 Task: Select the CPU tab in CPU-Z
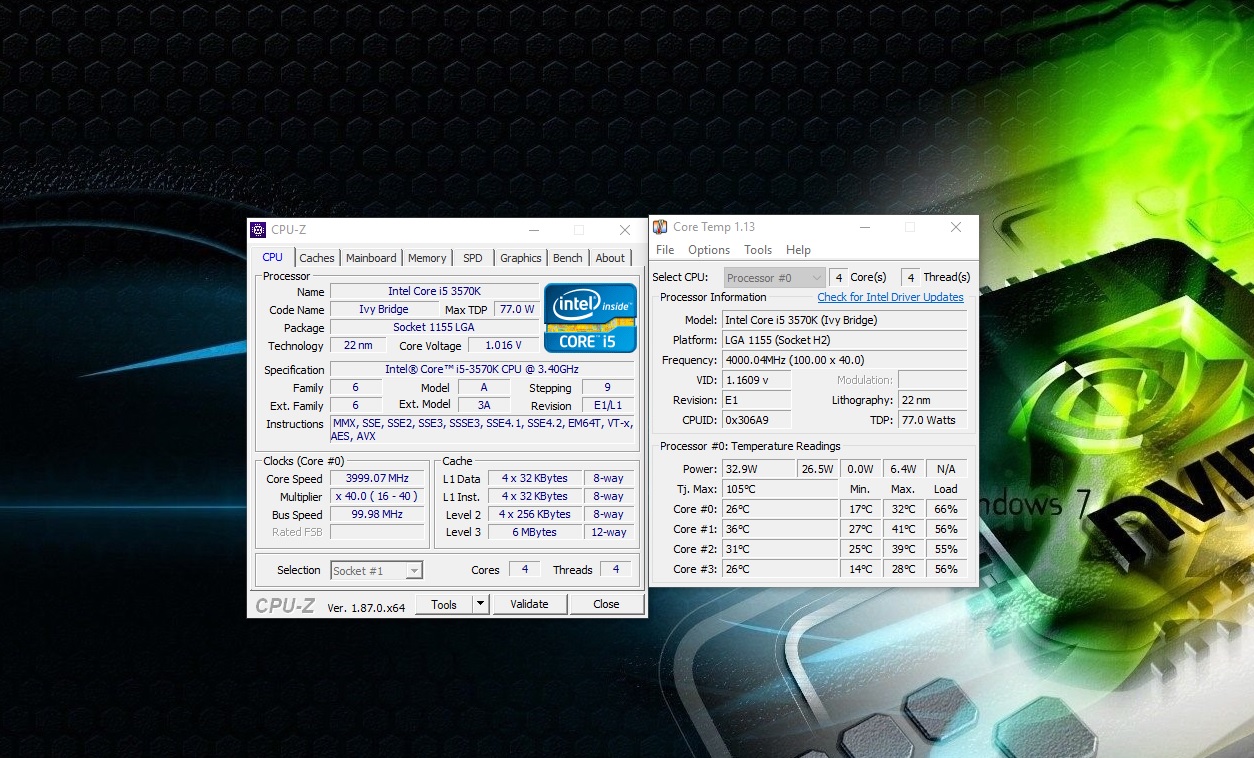point(272,257)
